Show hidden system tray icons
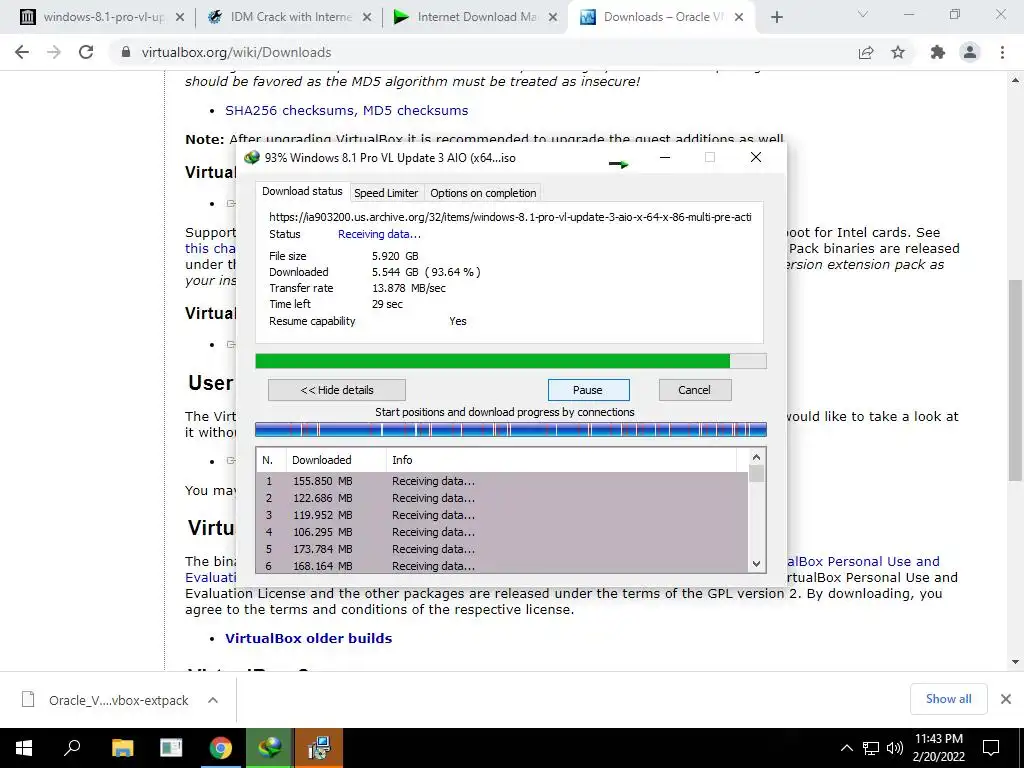 click(x=846, y=748)
